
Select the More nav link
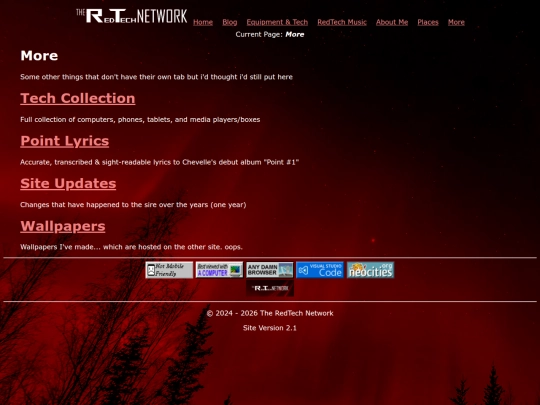click(x=456, y=22)
